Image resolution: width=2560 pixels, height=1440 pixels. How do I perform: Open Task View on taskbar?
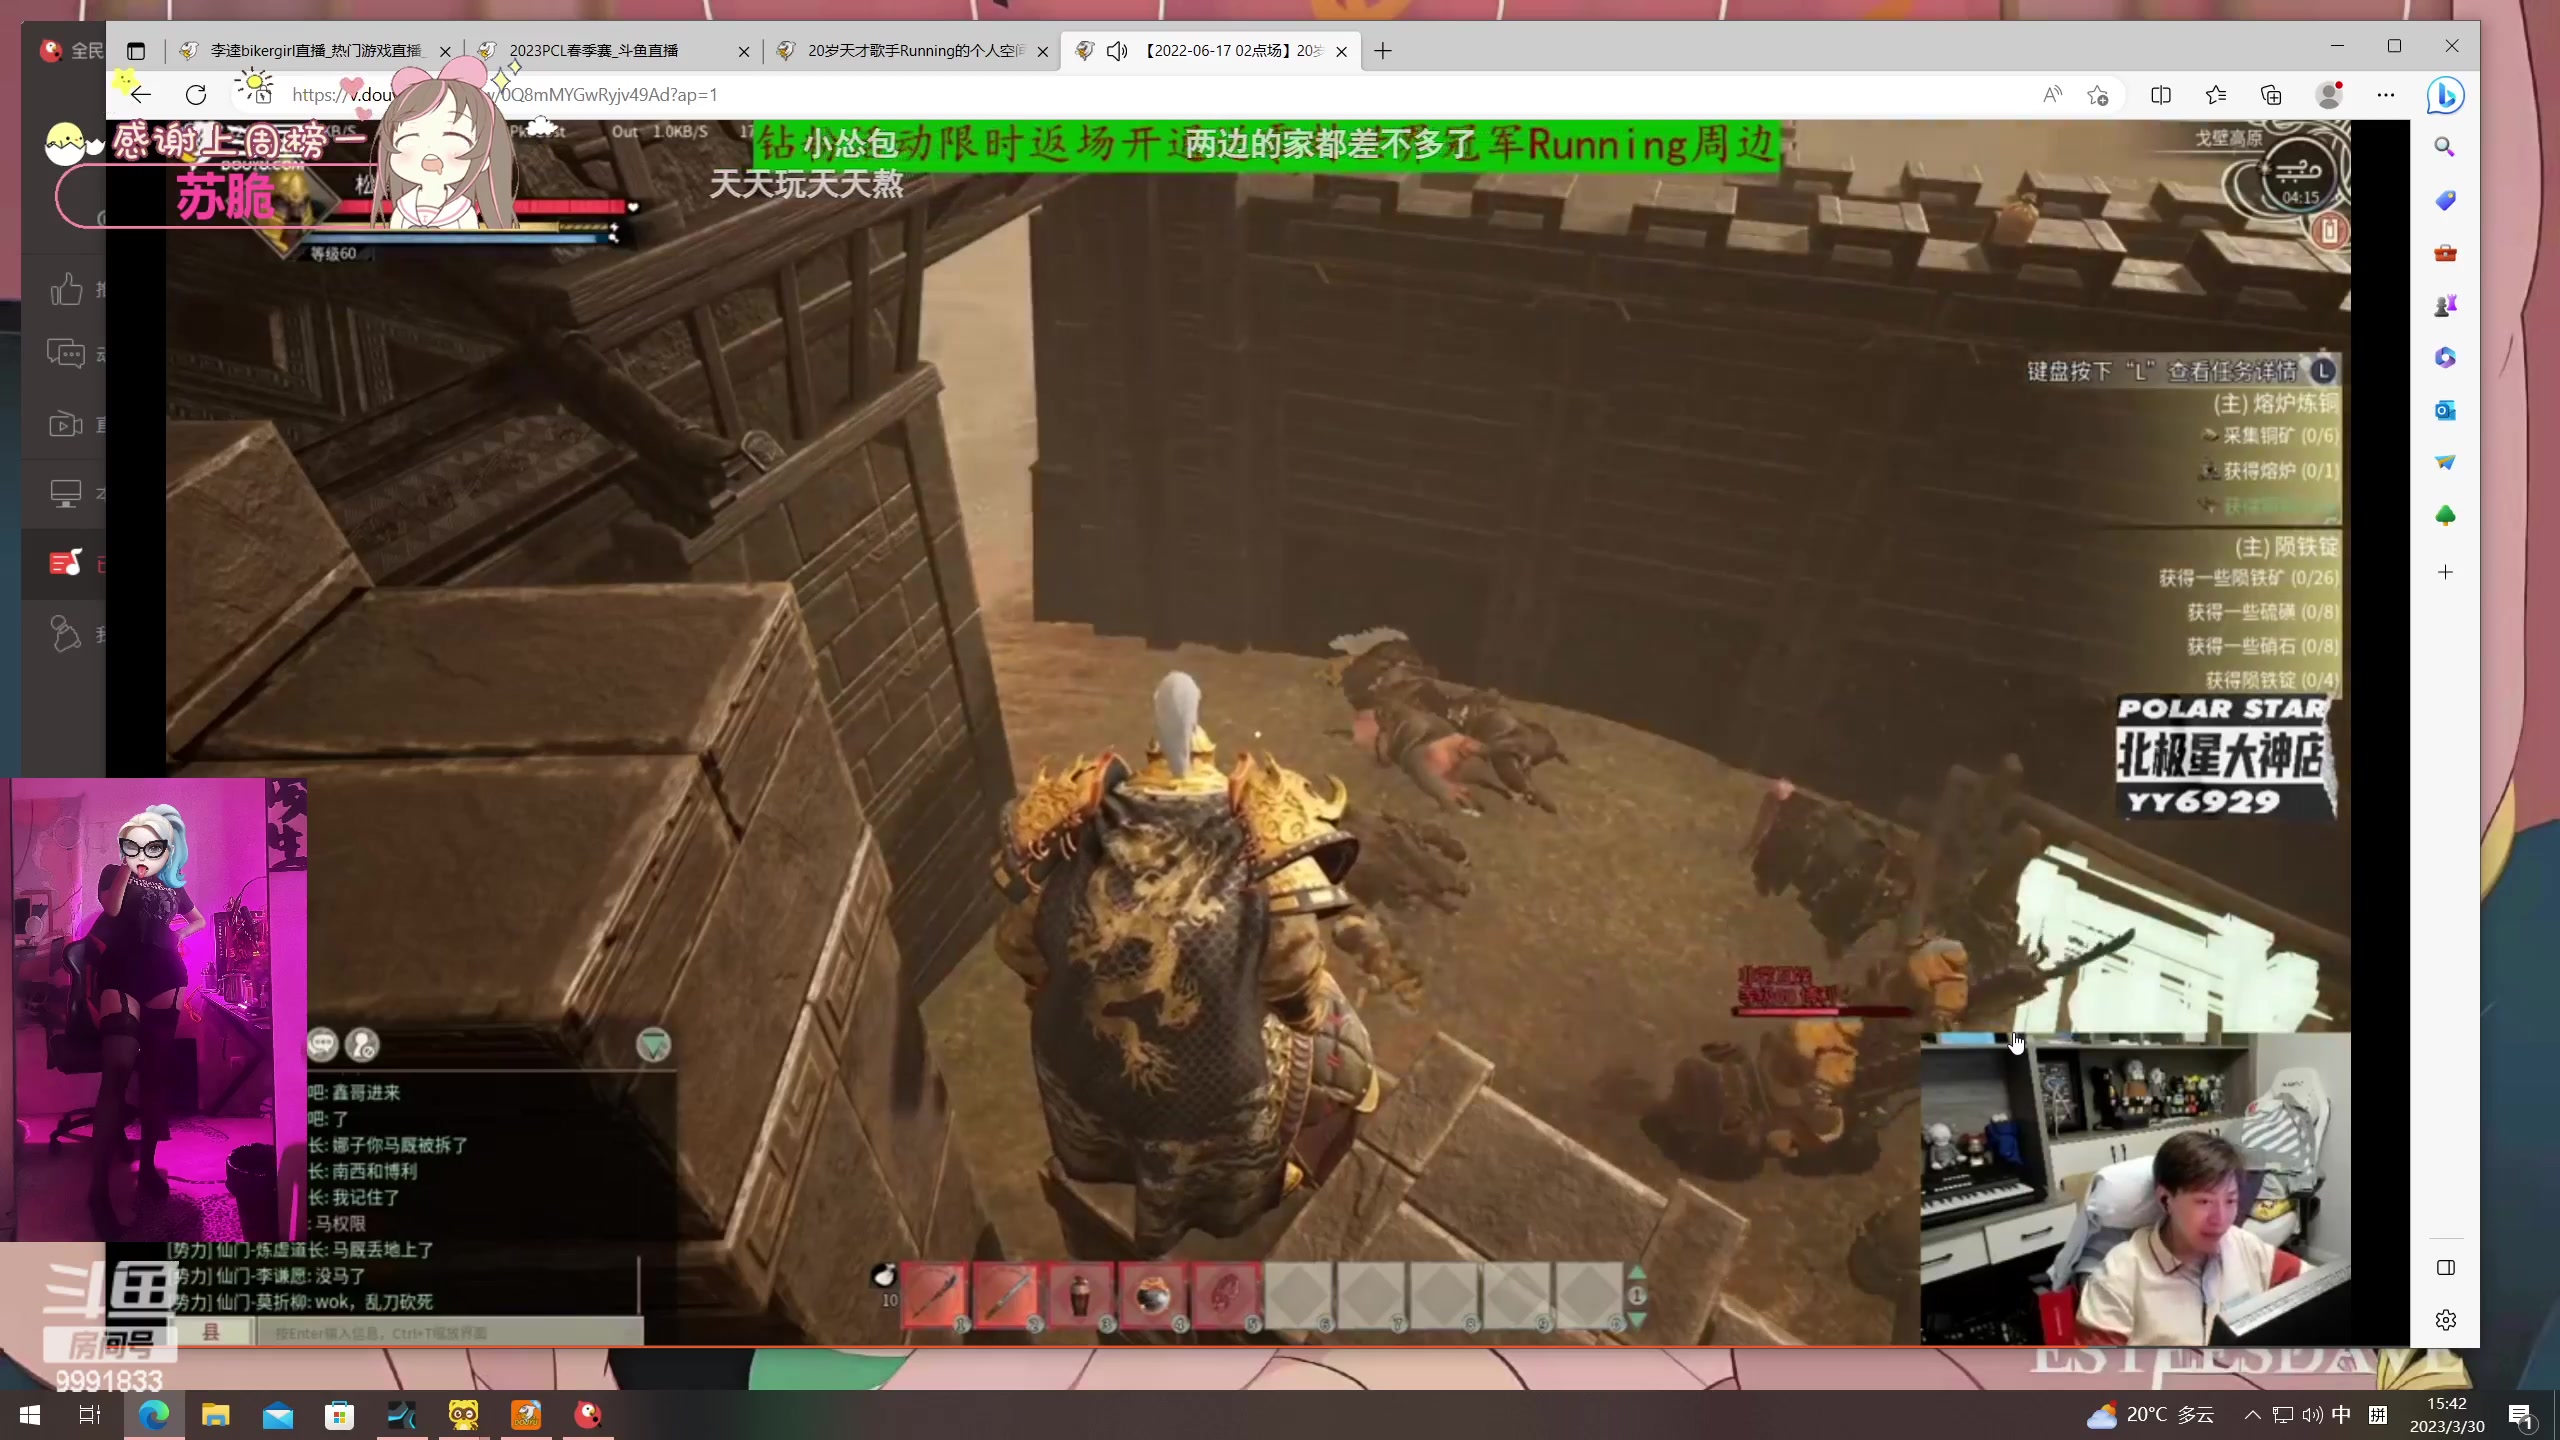pos(90,1415)
